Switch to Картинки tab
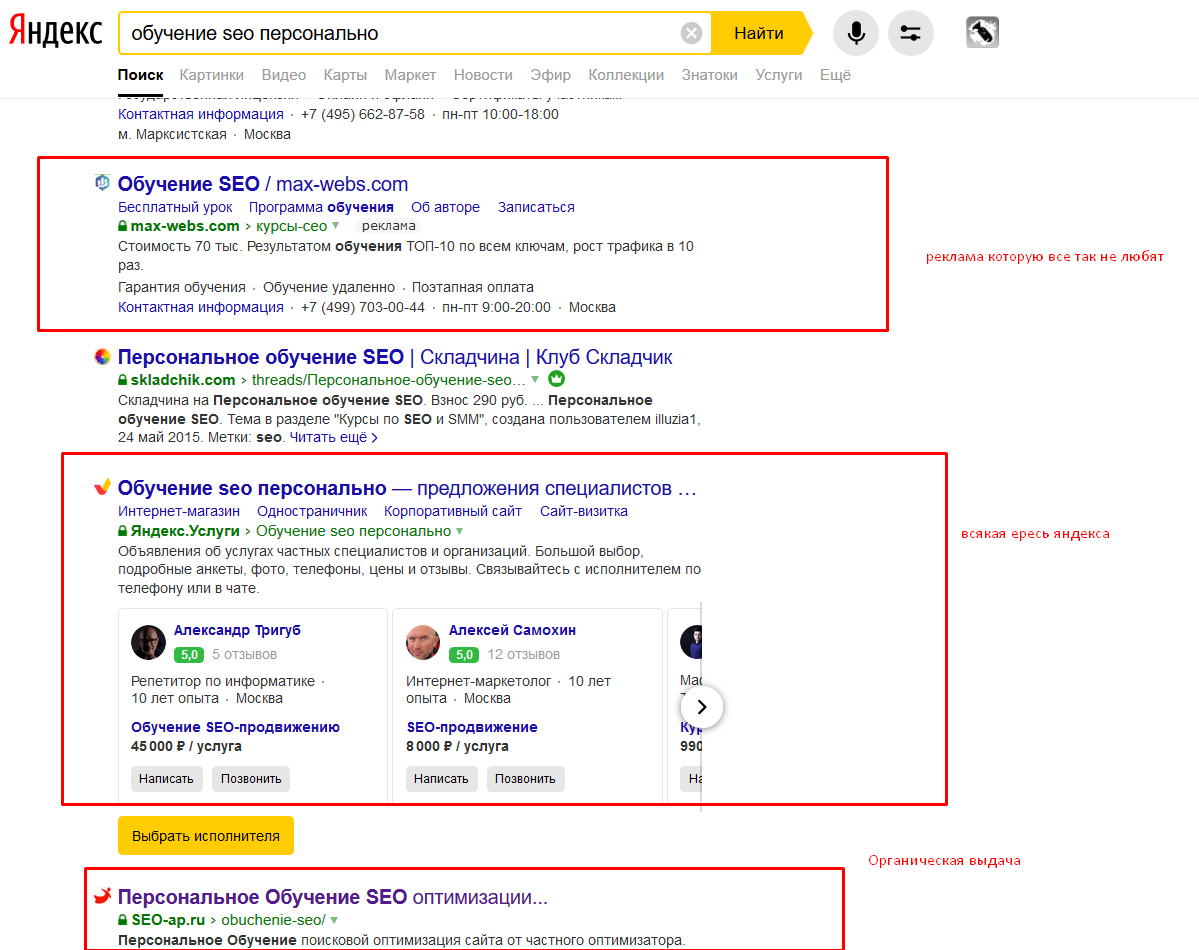 click(x=212, y=75)
